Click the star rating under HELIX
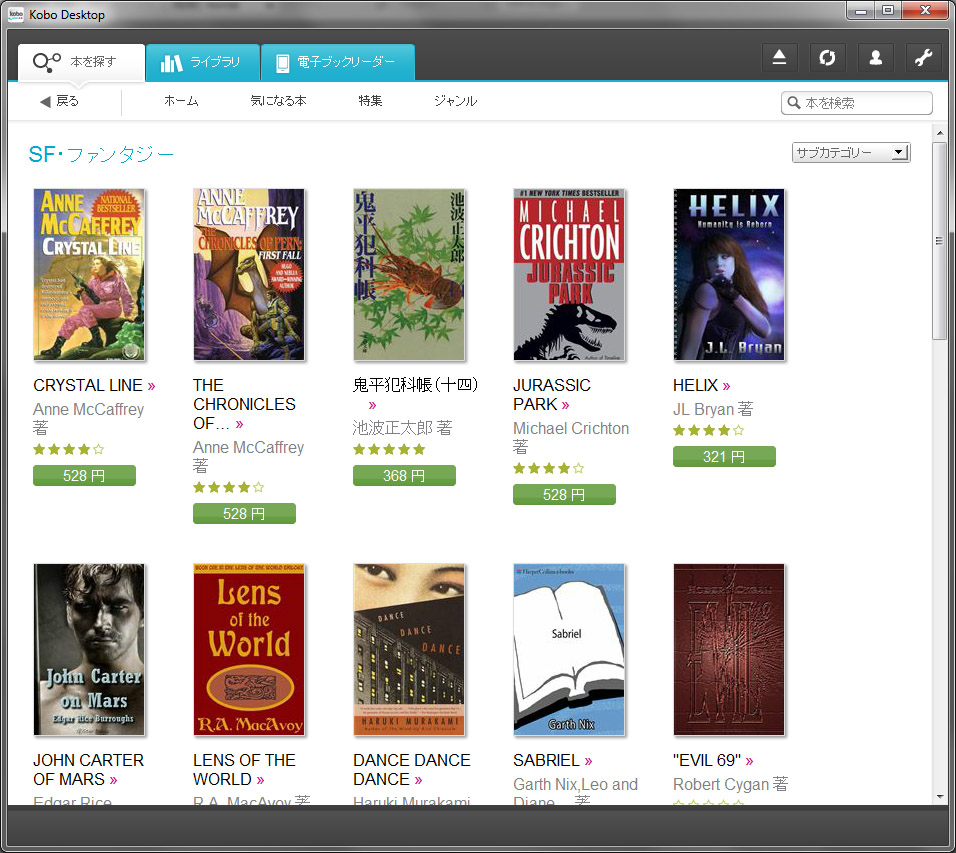The width and height of the screenshot is (956, 853). [708, 430]
